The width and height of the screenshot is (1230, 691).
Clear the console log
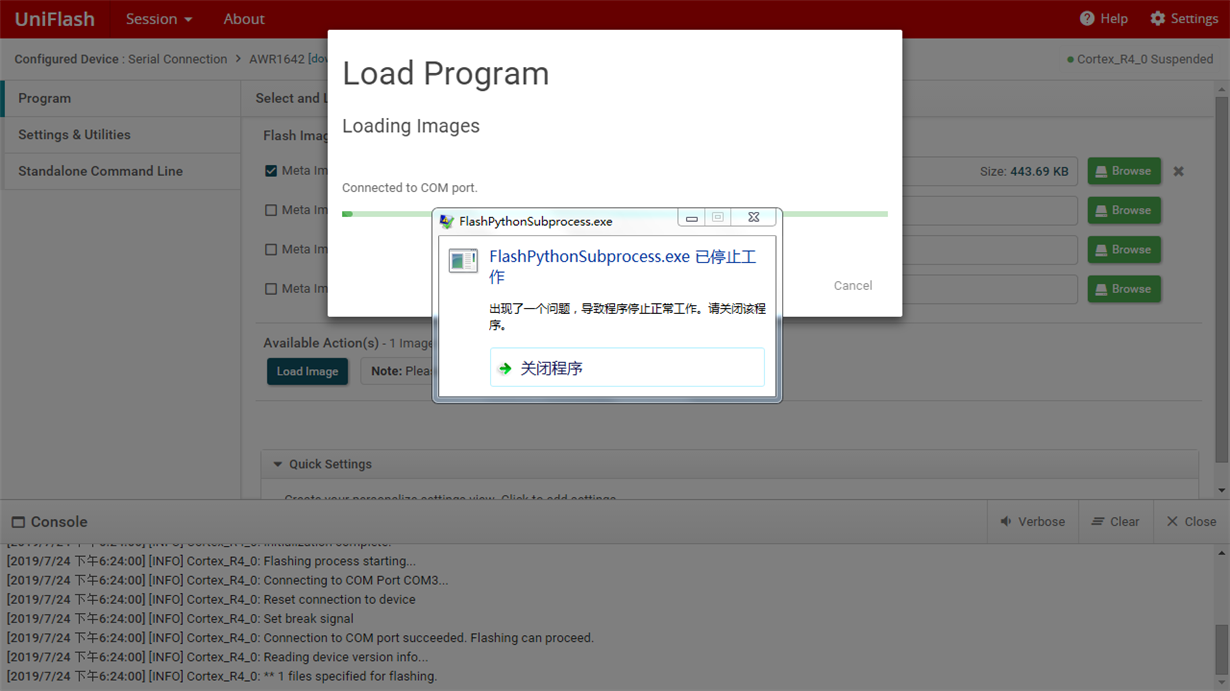(x=1115, y=522)
